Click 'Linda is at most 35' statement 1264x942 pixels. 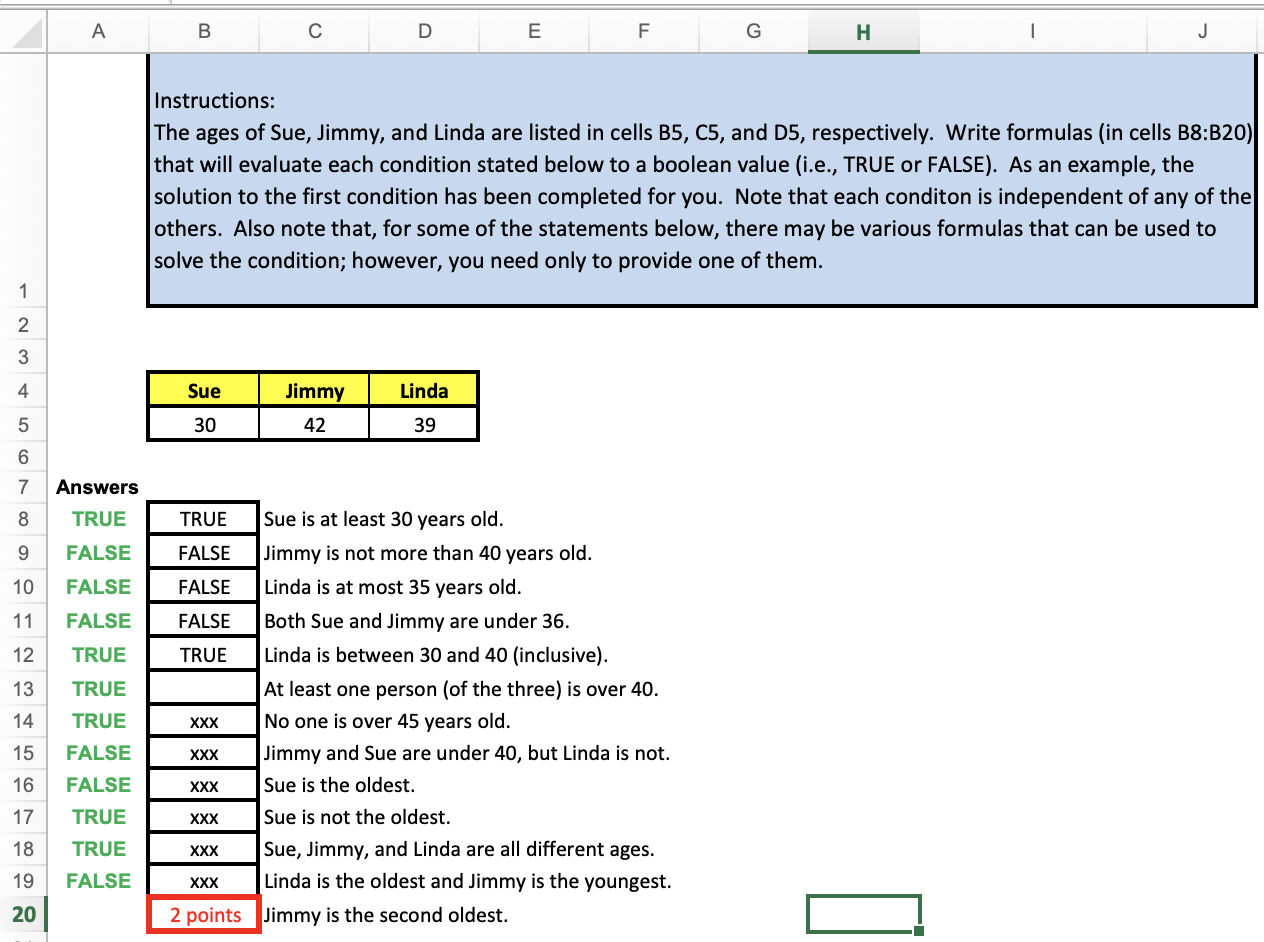coord(392,587)
